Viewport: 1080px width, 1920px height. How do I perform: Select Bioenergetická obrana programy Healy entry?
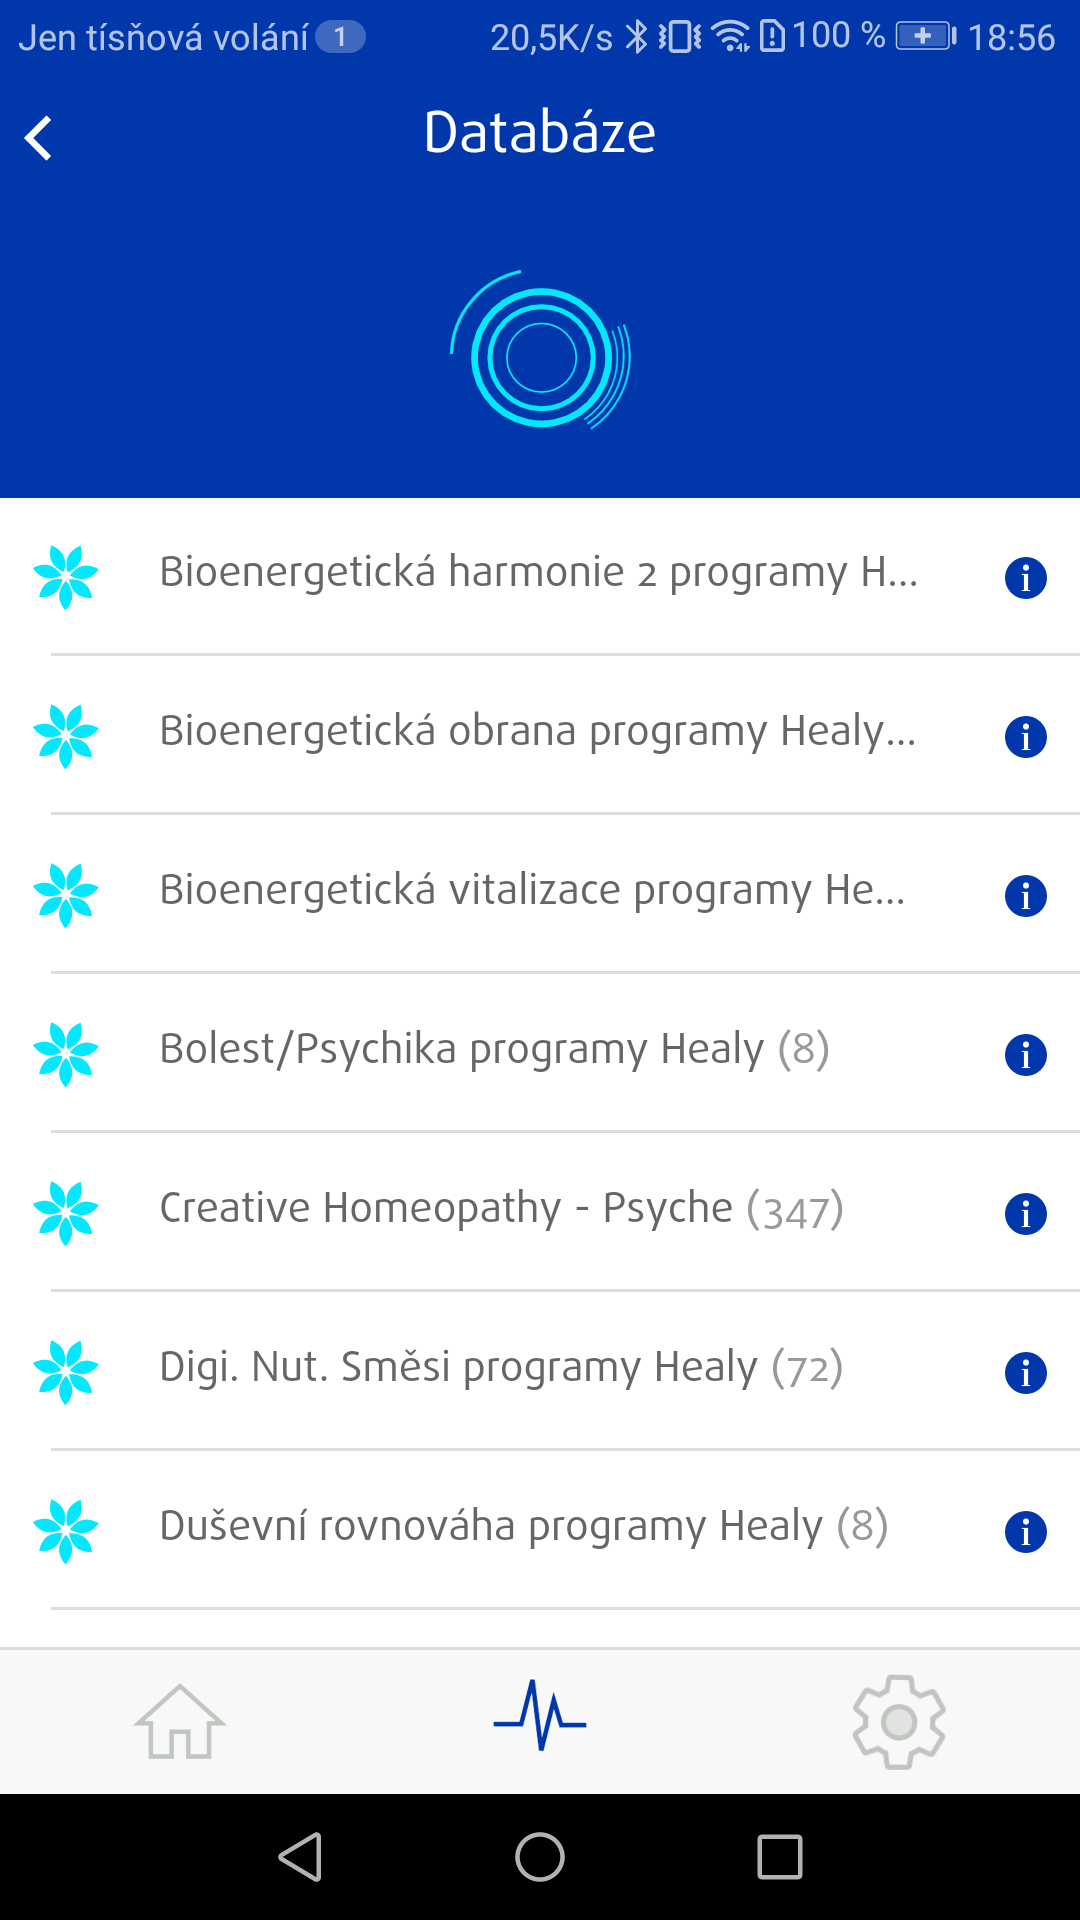click(537, 732)
